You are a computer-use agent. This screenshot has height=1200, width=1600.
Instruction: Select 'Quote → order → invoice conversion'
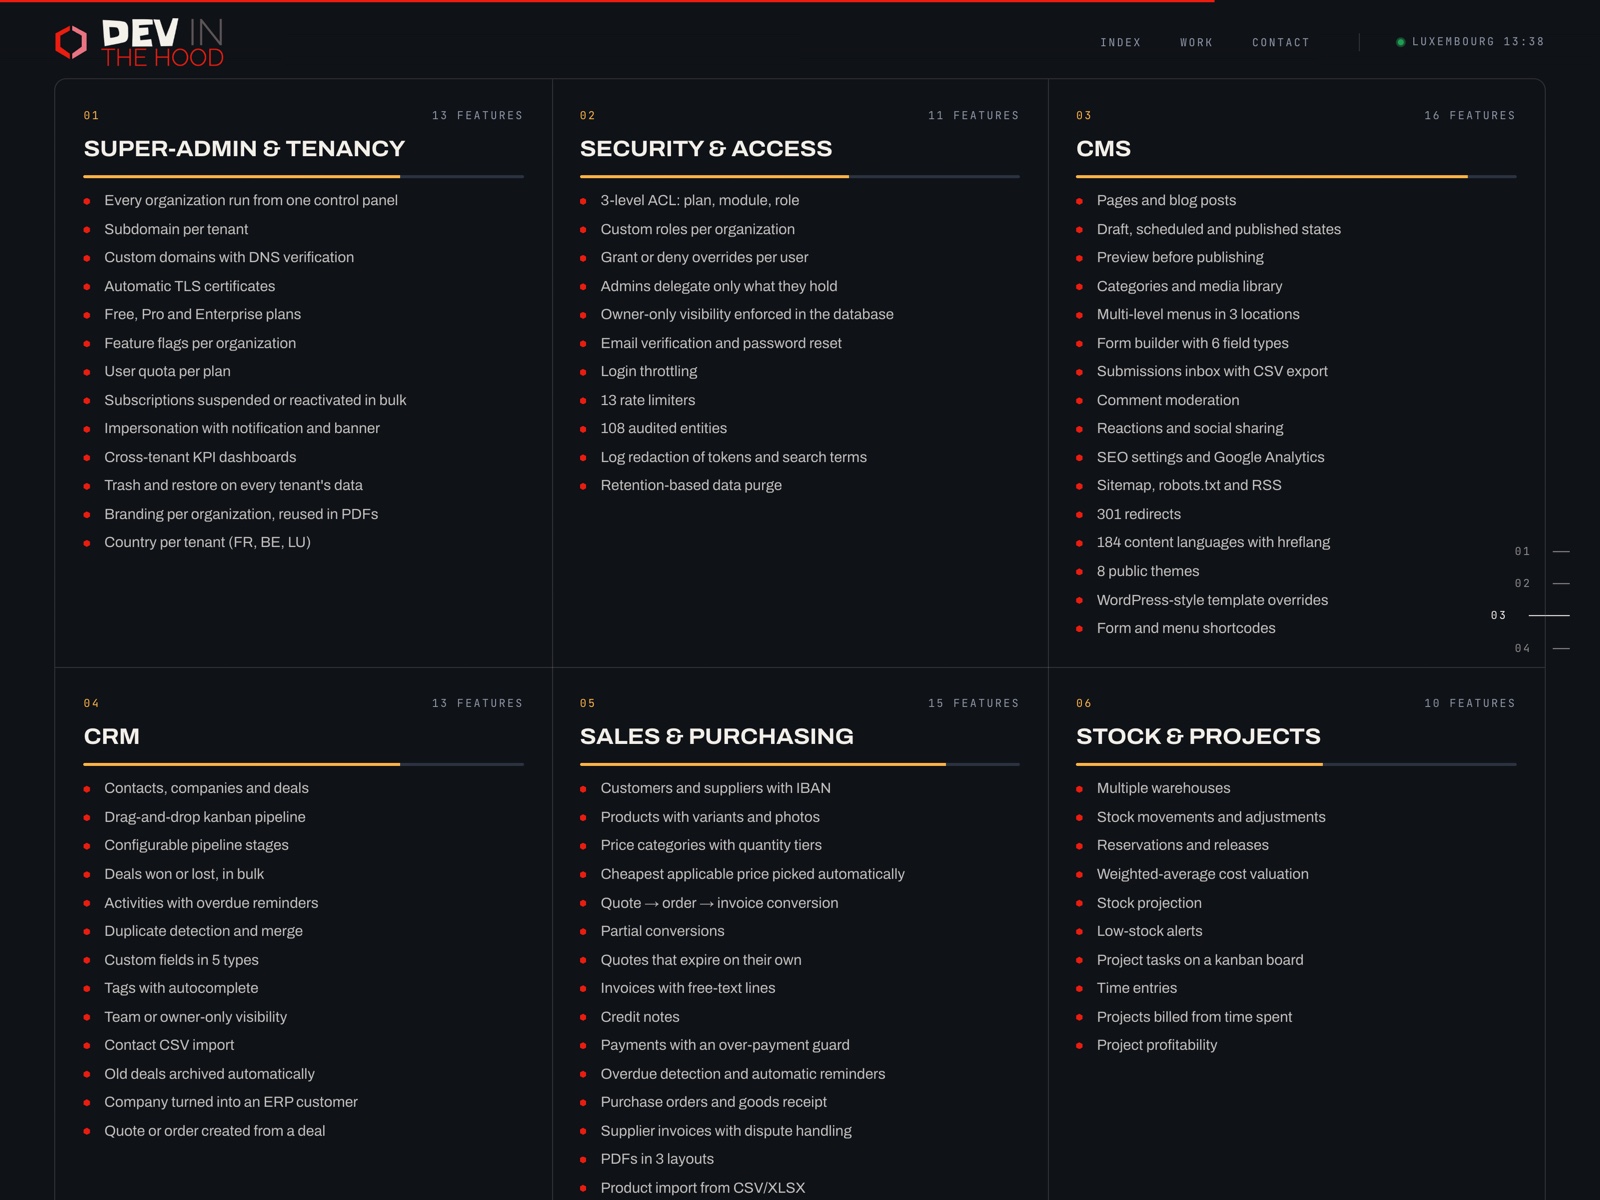point(719,903)
